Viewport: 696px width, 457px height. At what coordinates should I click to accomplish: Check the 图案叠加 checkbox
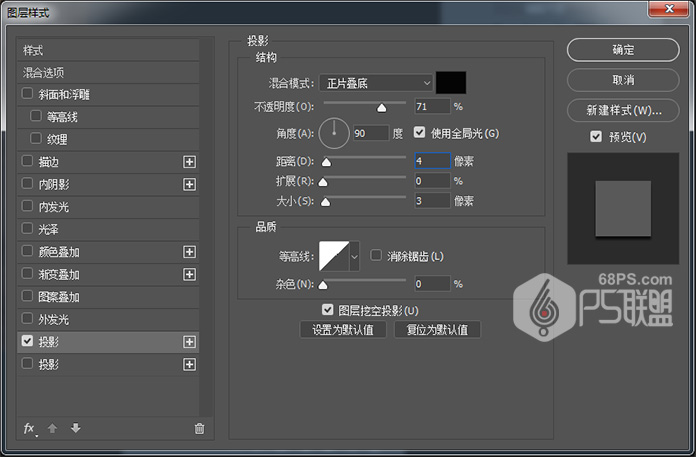(x=27, y=295)
